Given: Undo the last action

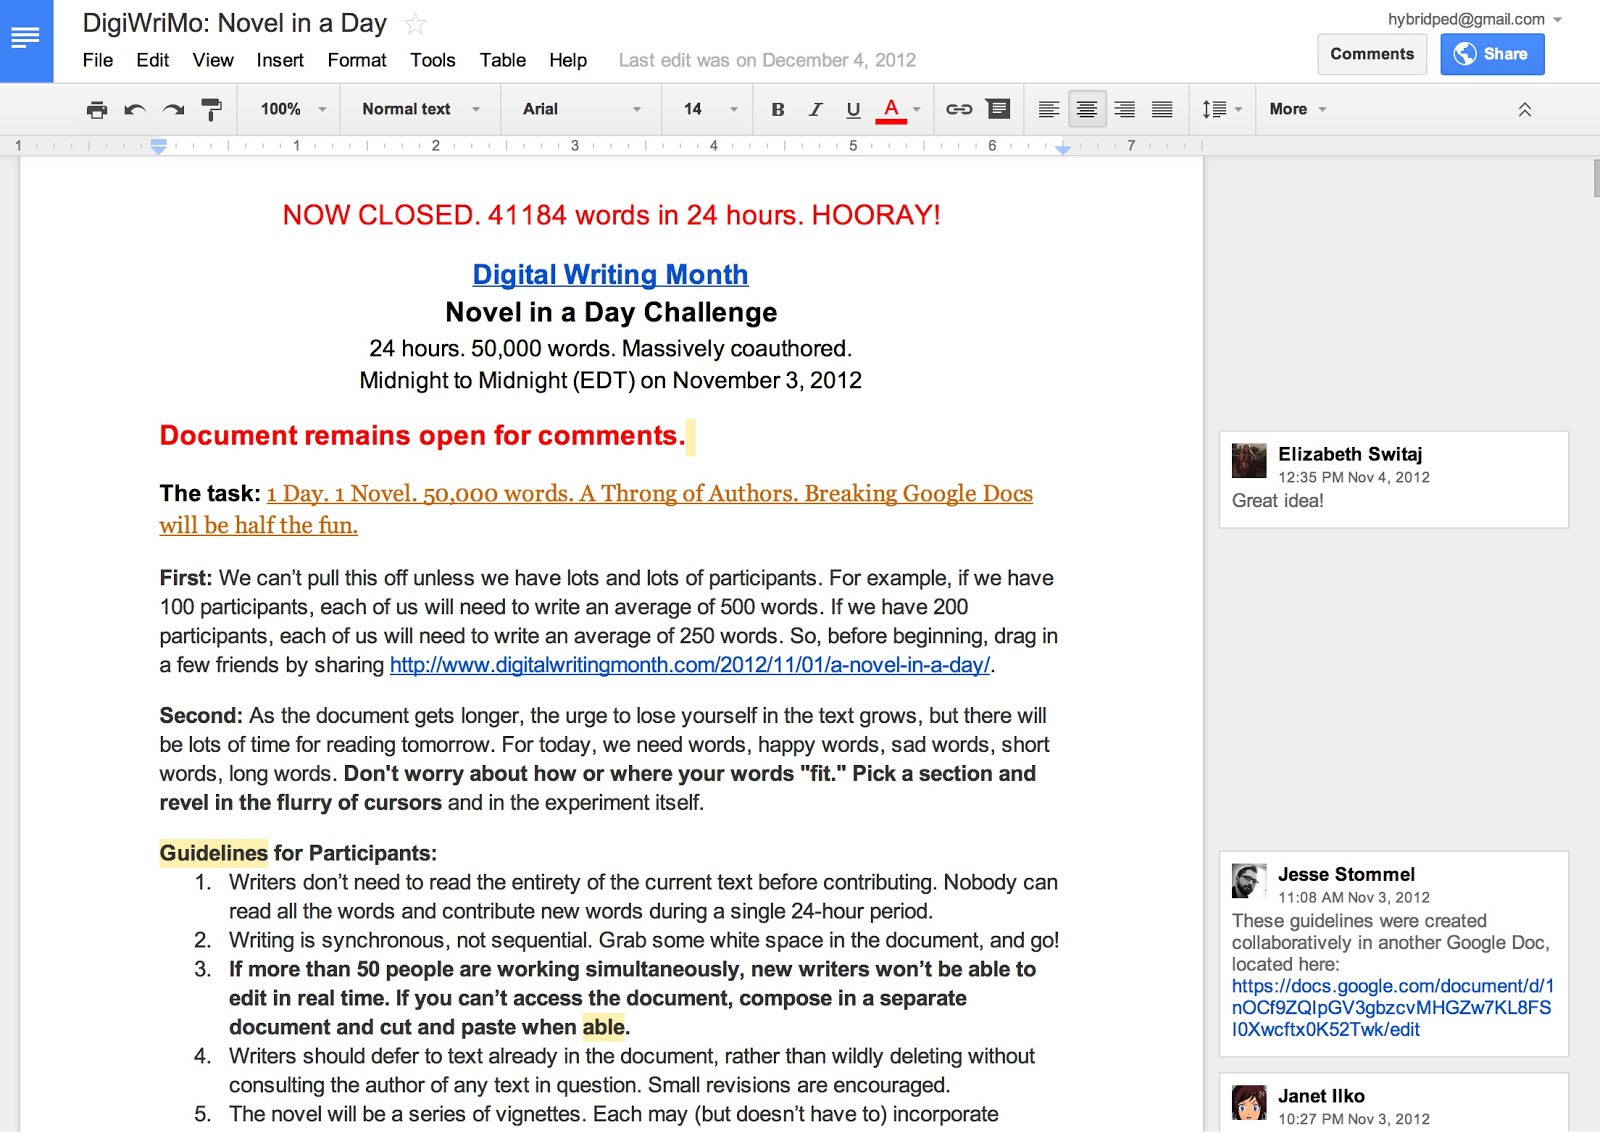Looking at the screenshot, I should pyautogui.click(x=135, y=109).
